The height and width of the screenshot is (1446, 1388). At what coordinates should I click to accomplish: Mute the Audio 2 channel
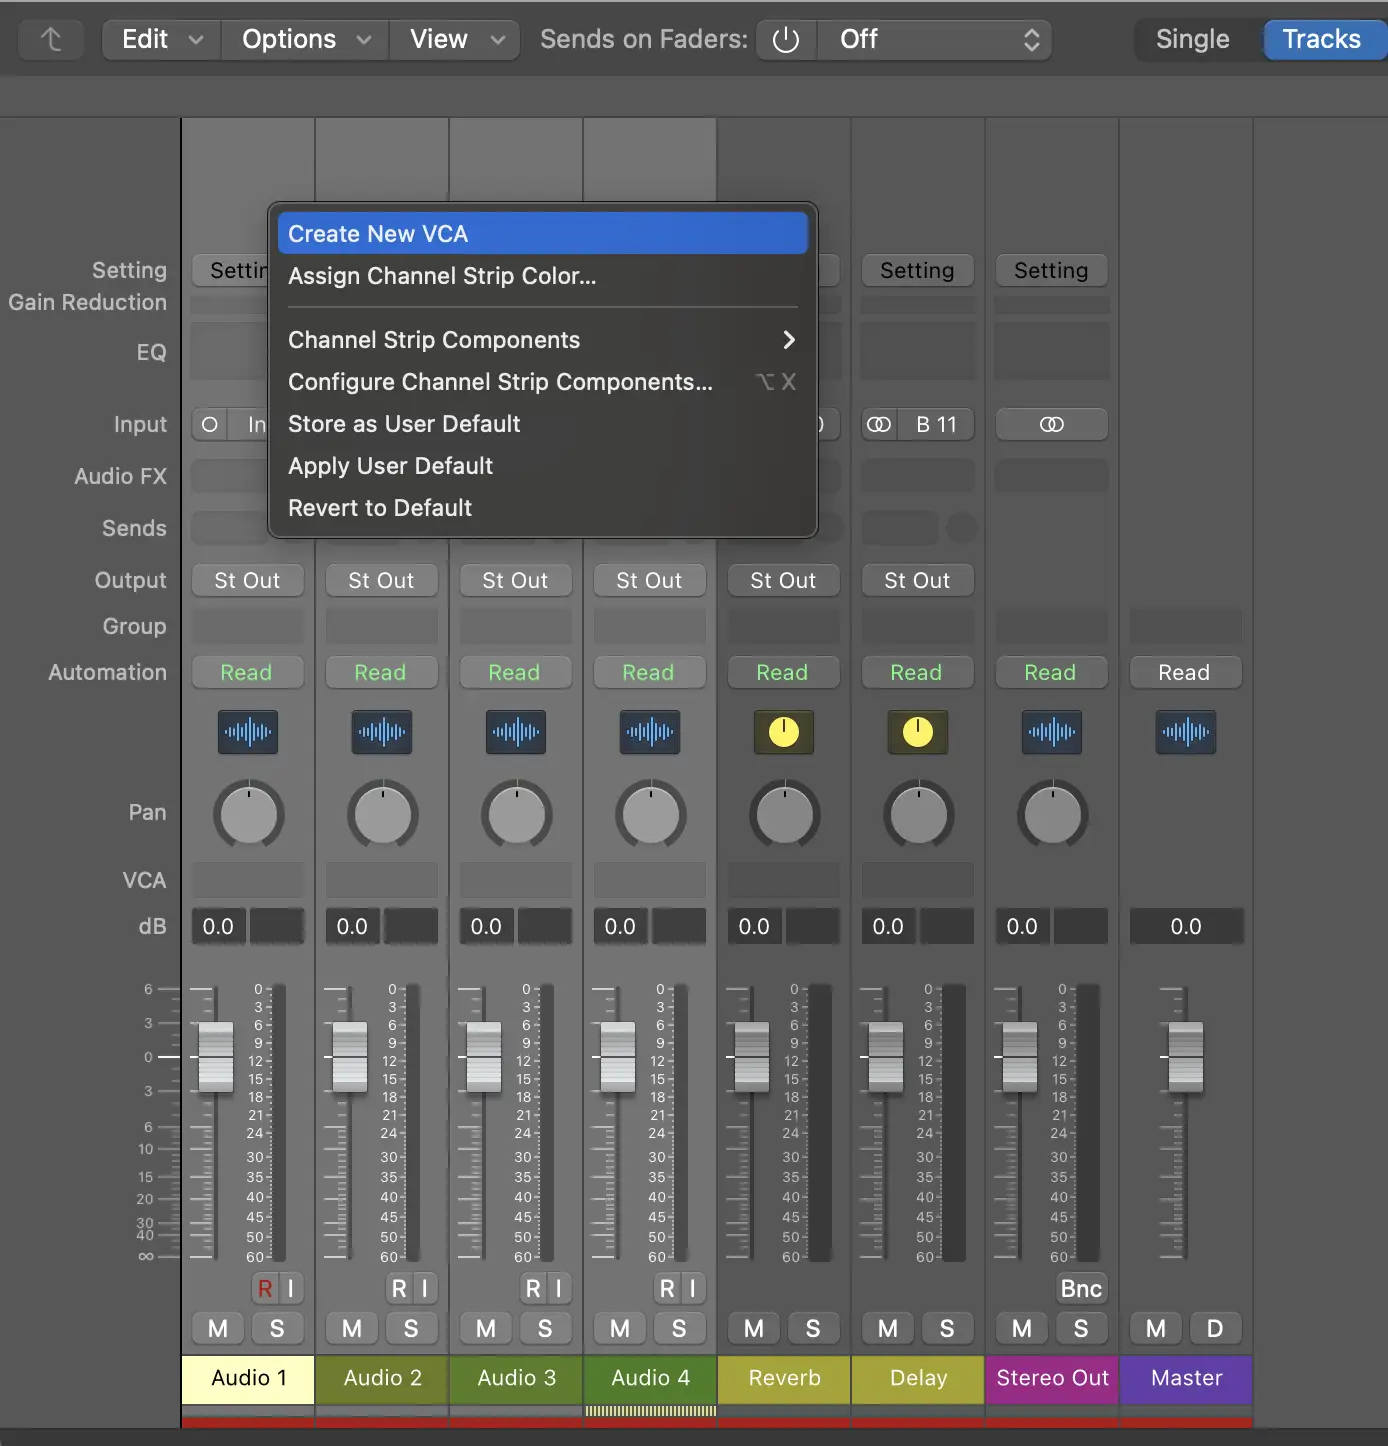352,1328
